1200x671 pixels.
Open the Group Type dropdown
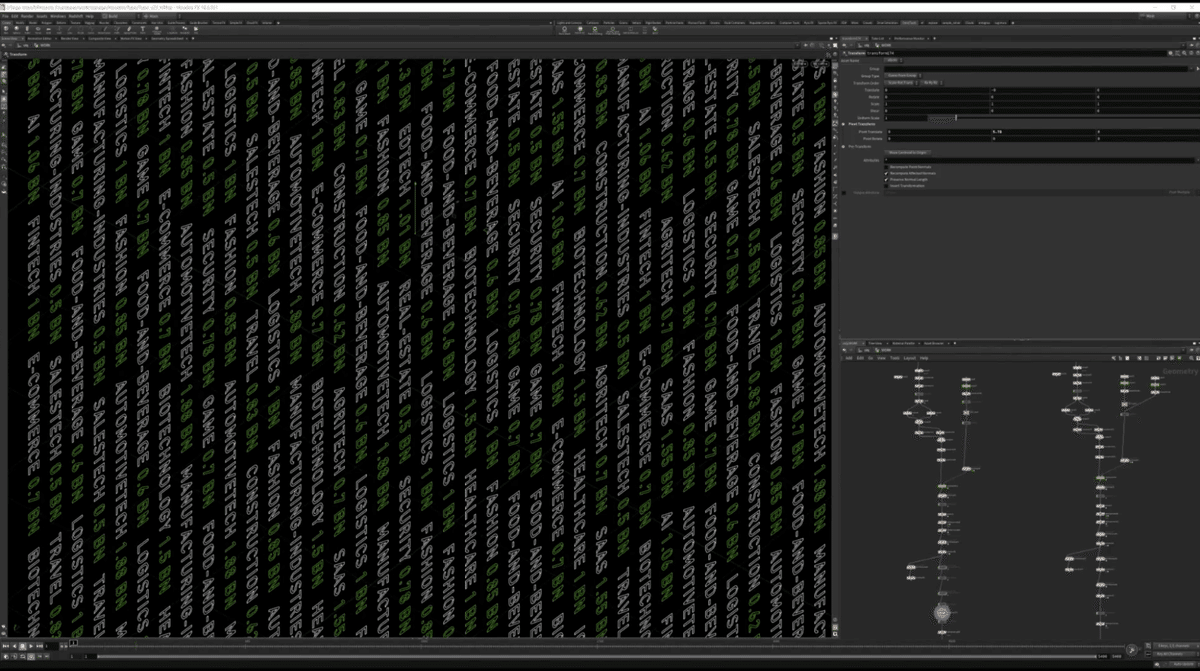903,76
